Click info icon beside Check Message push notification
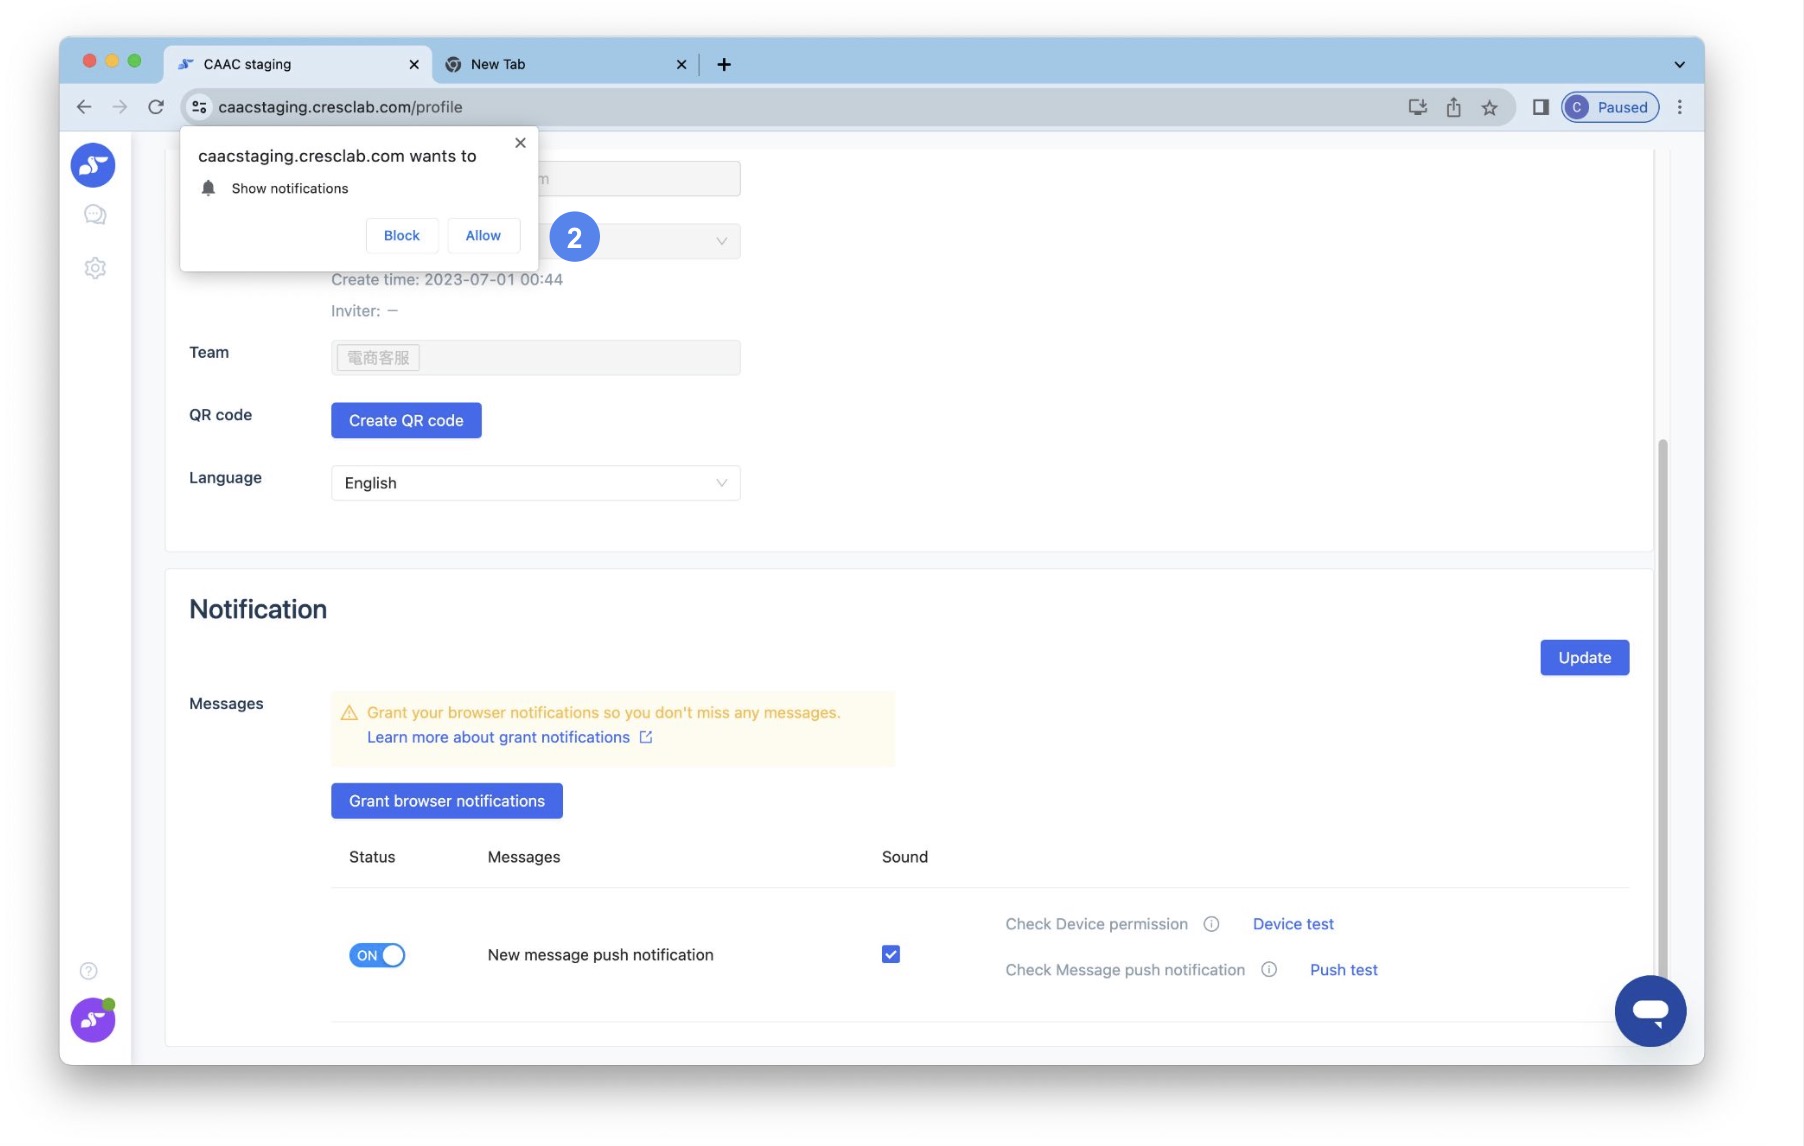Viewport: 1804px width, 1146px height. coord(1269,970)
